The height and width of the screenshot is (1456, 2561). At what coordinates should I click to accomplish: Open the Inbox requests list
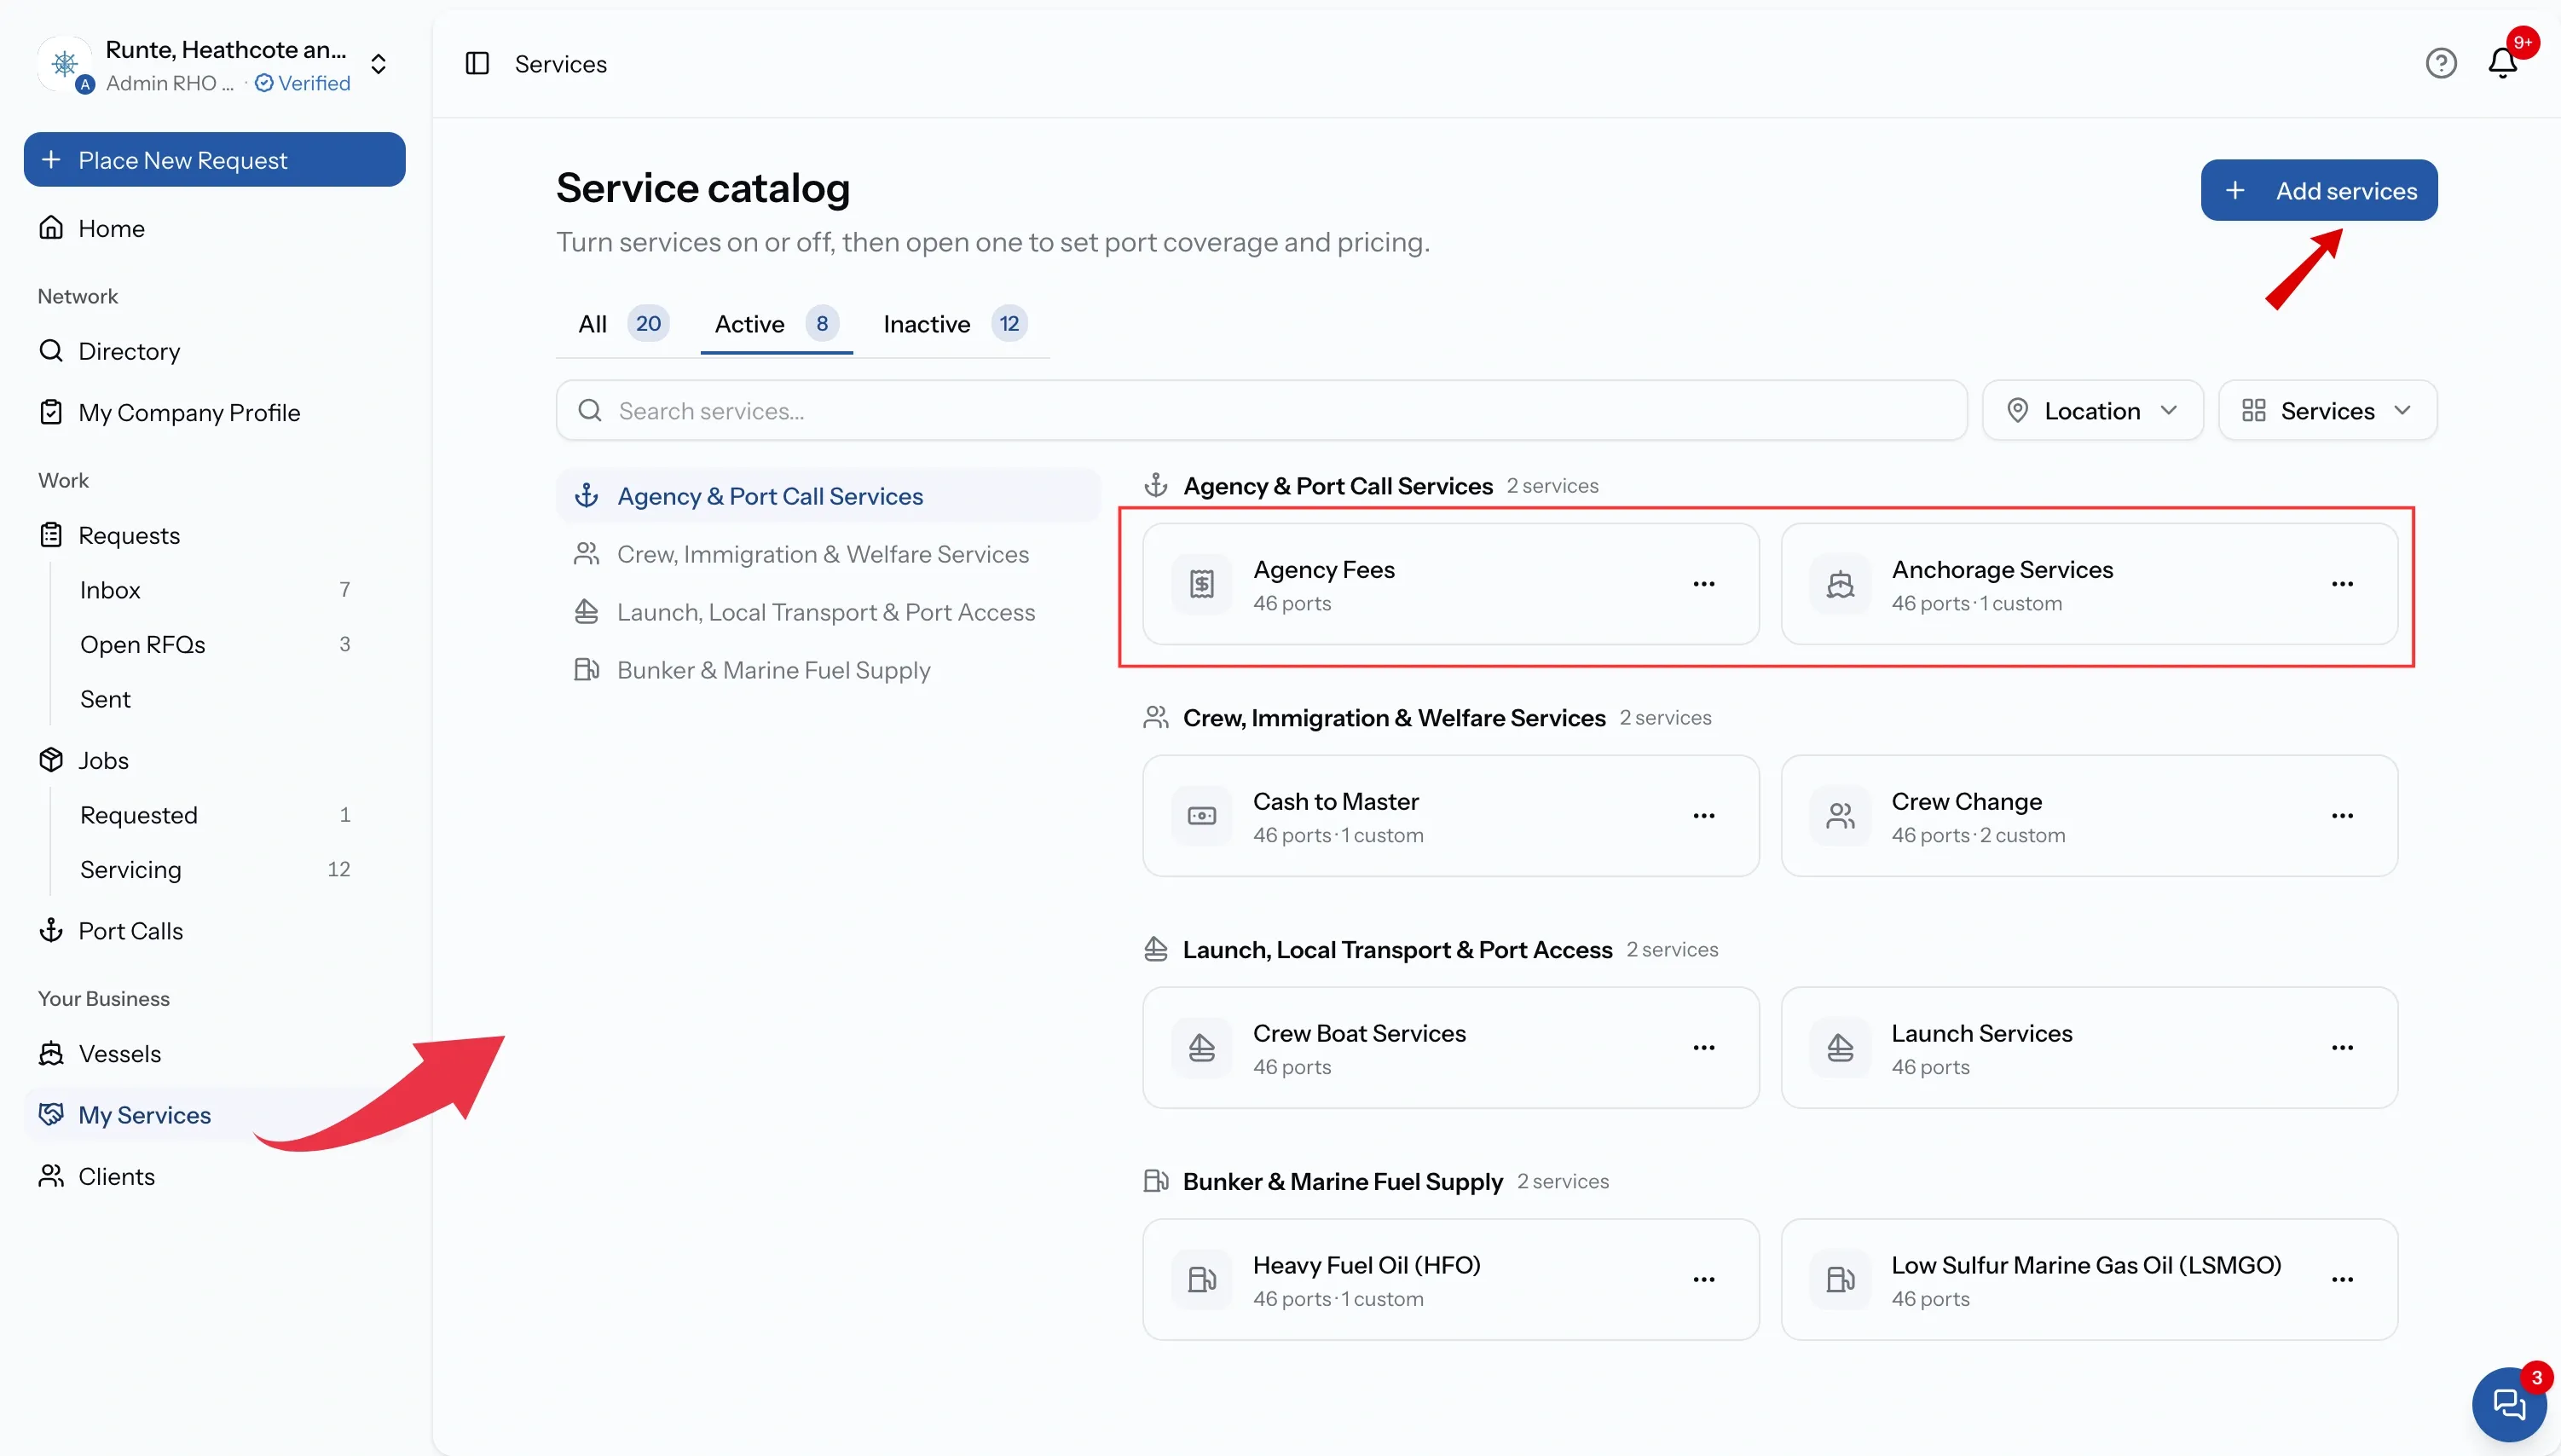coord(214,590)
